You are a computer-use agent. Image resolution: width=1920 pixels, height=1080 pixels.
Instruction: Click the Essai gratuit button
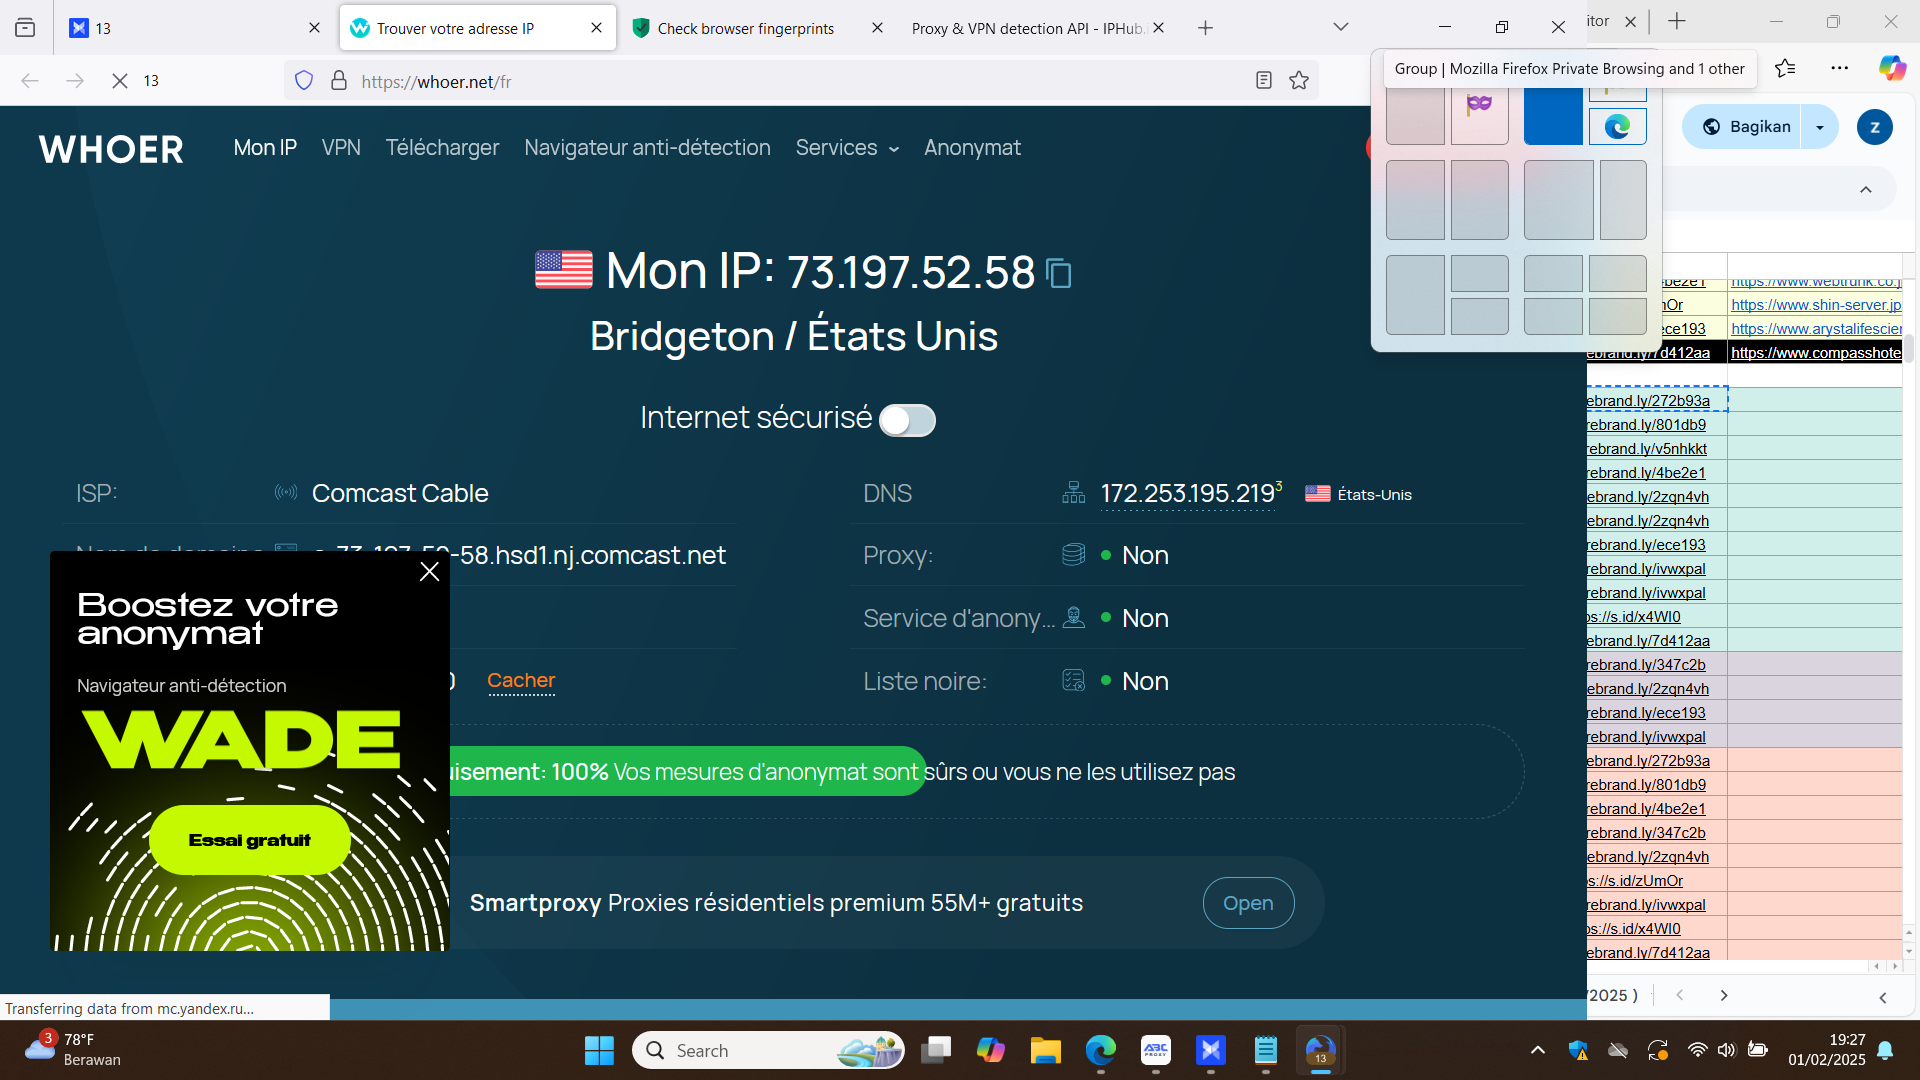click(x=250, y=840)
